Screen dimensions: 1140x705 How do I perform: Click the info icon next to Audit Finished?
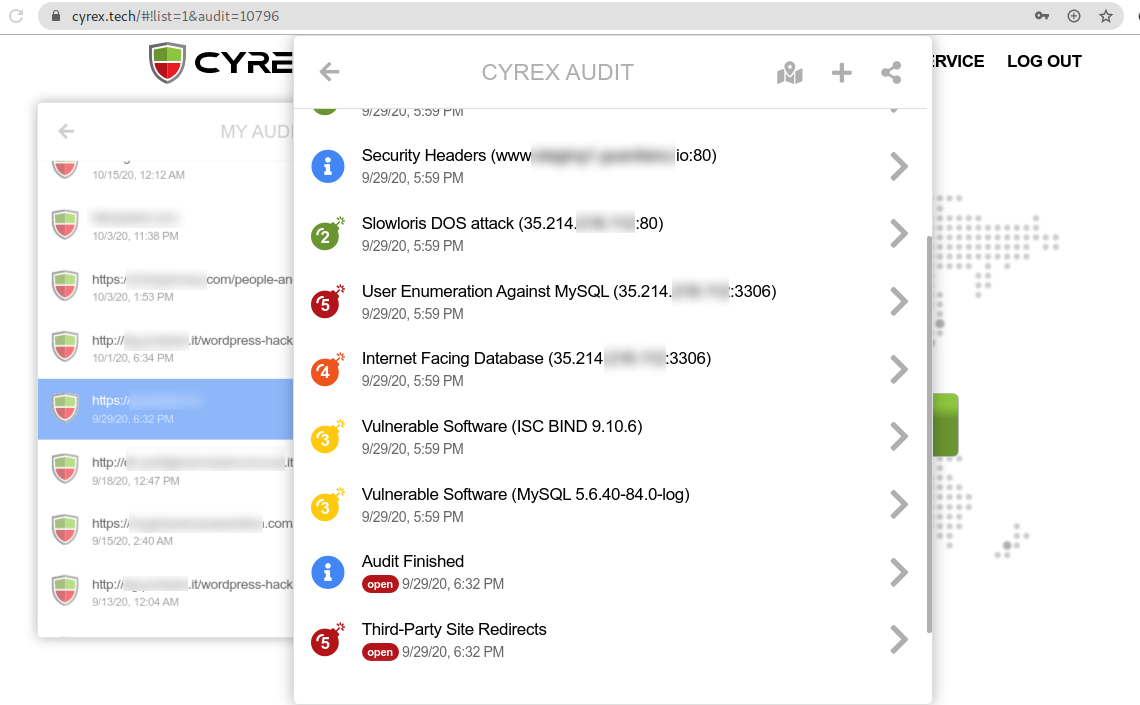[x=327, y=572]
